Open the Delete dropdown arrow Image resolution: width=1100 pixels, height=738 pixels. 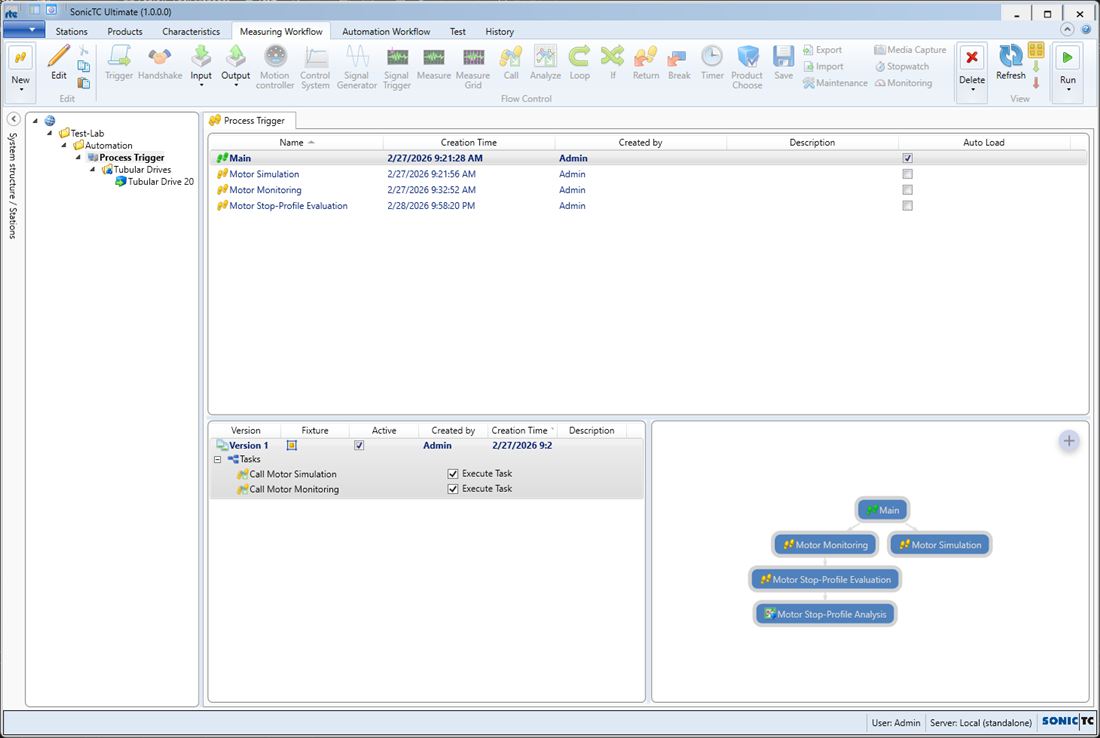click(972, 90)
